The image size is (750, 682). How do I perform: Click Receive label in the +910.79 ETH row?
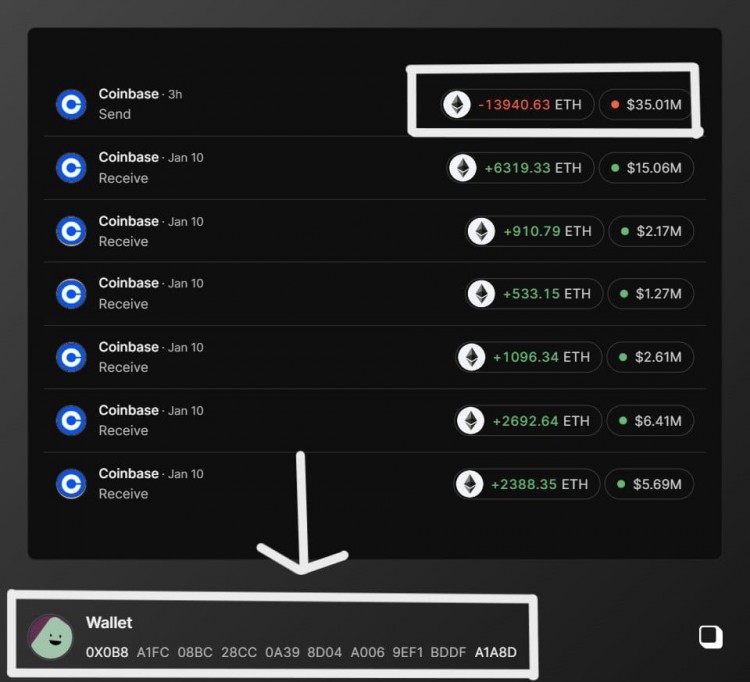tap(123, 242)
